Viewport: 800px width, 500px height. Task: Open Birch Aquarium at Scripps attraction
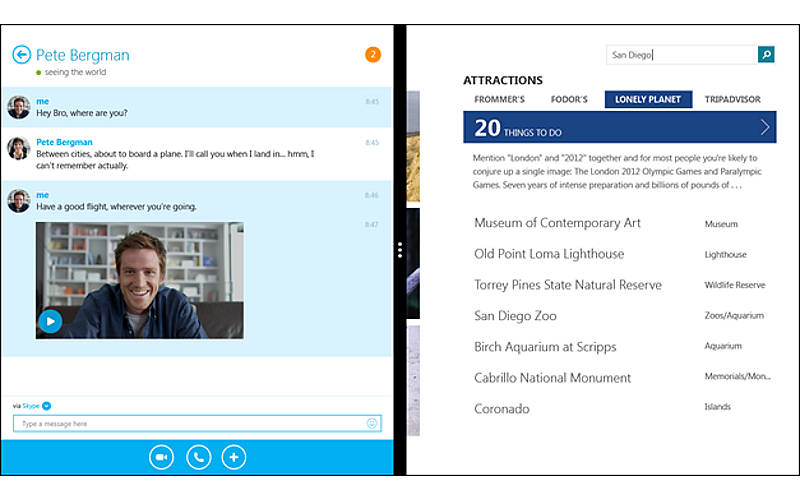click(x=545, y=347)
